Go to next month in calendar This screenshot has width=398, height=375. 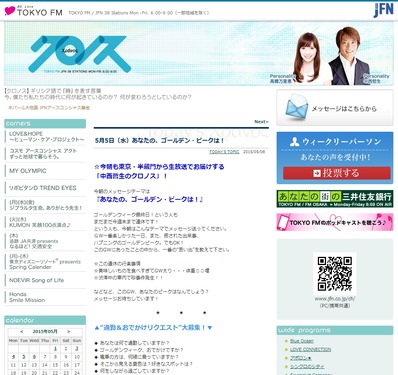click(69, 332)
